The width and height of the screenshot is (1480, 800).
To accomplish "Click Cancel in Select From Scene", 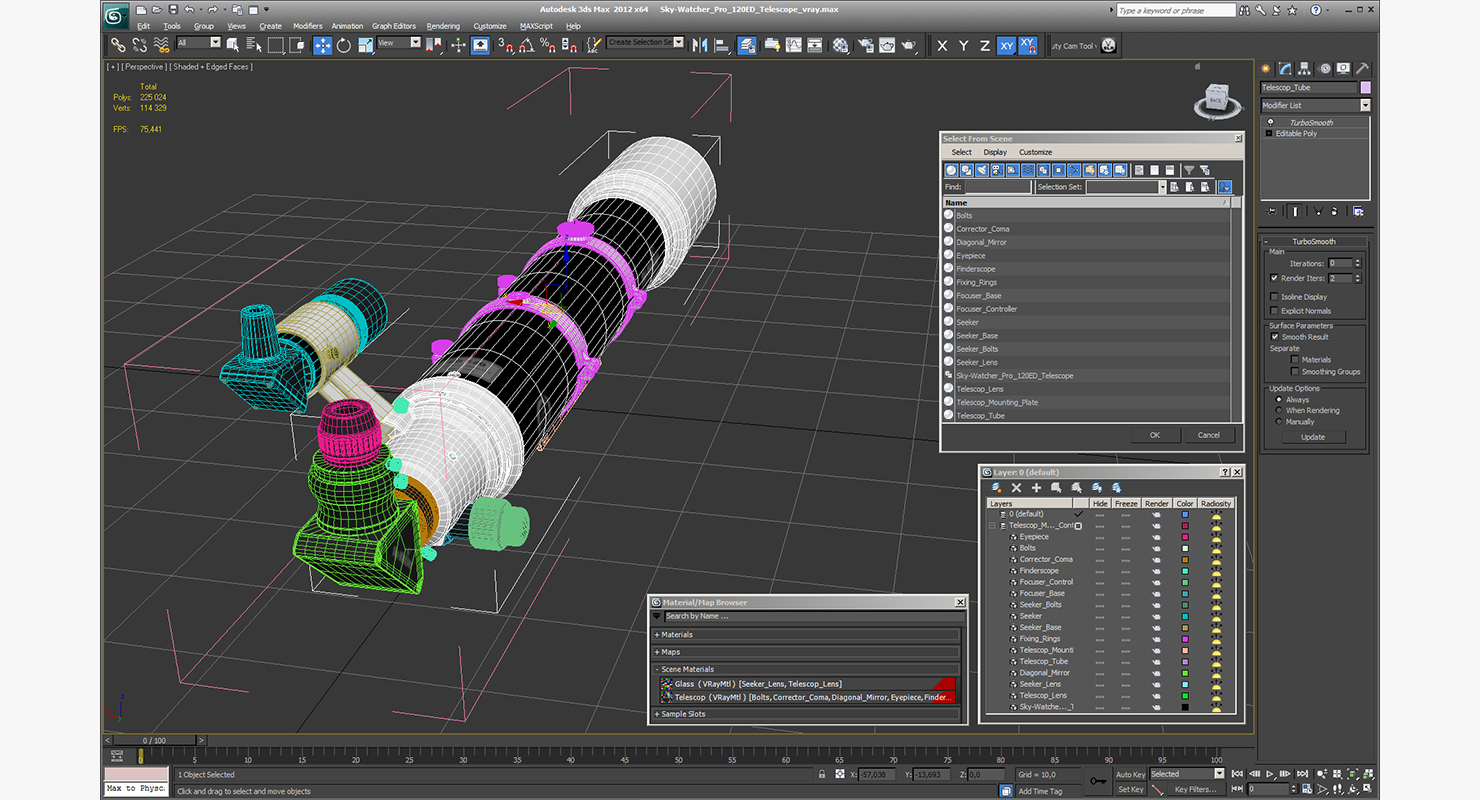I will point(1209,435).
